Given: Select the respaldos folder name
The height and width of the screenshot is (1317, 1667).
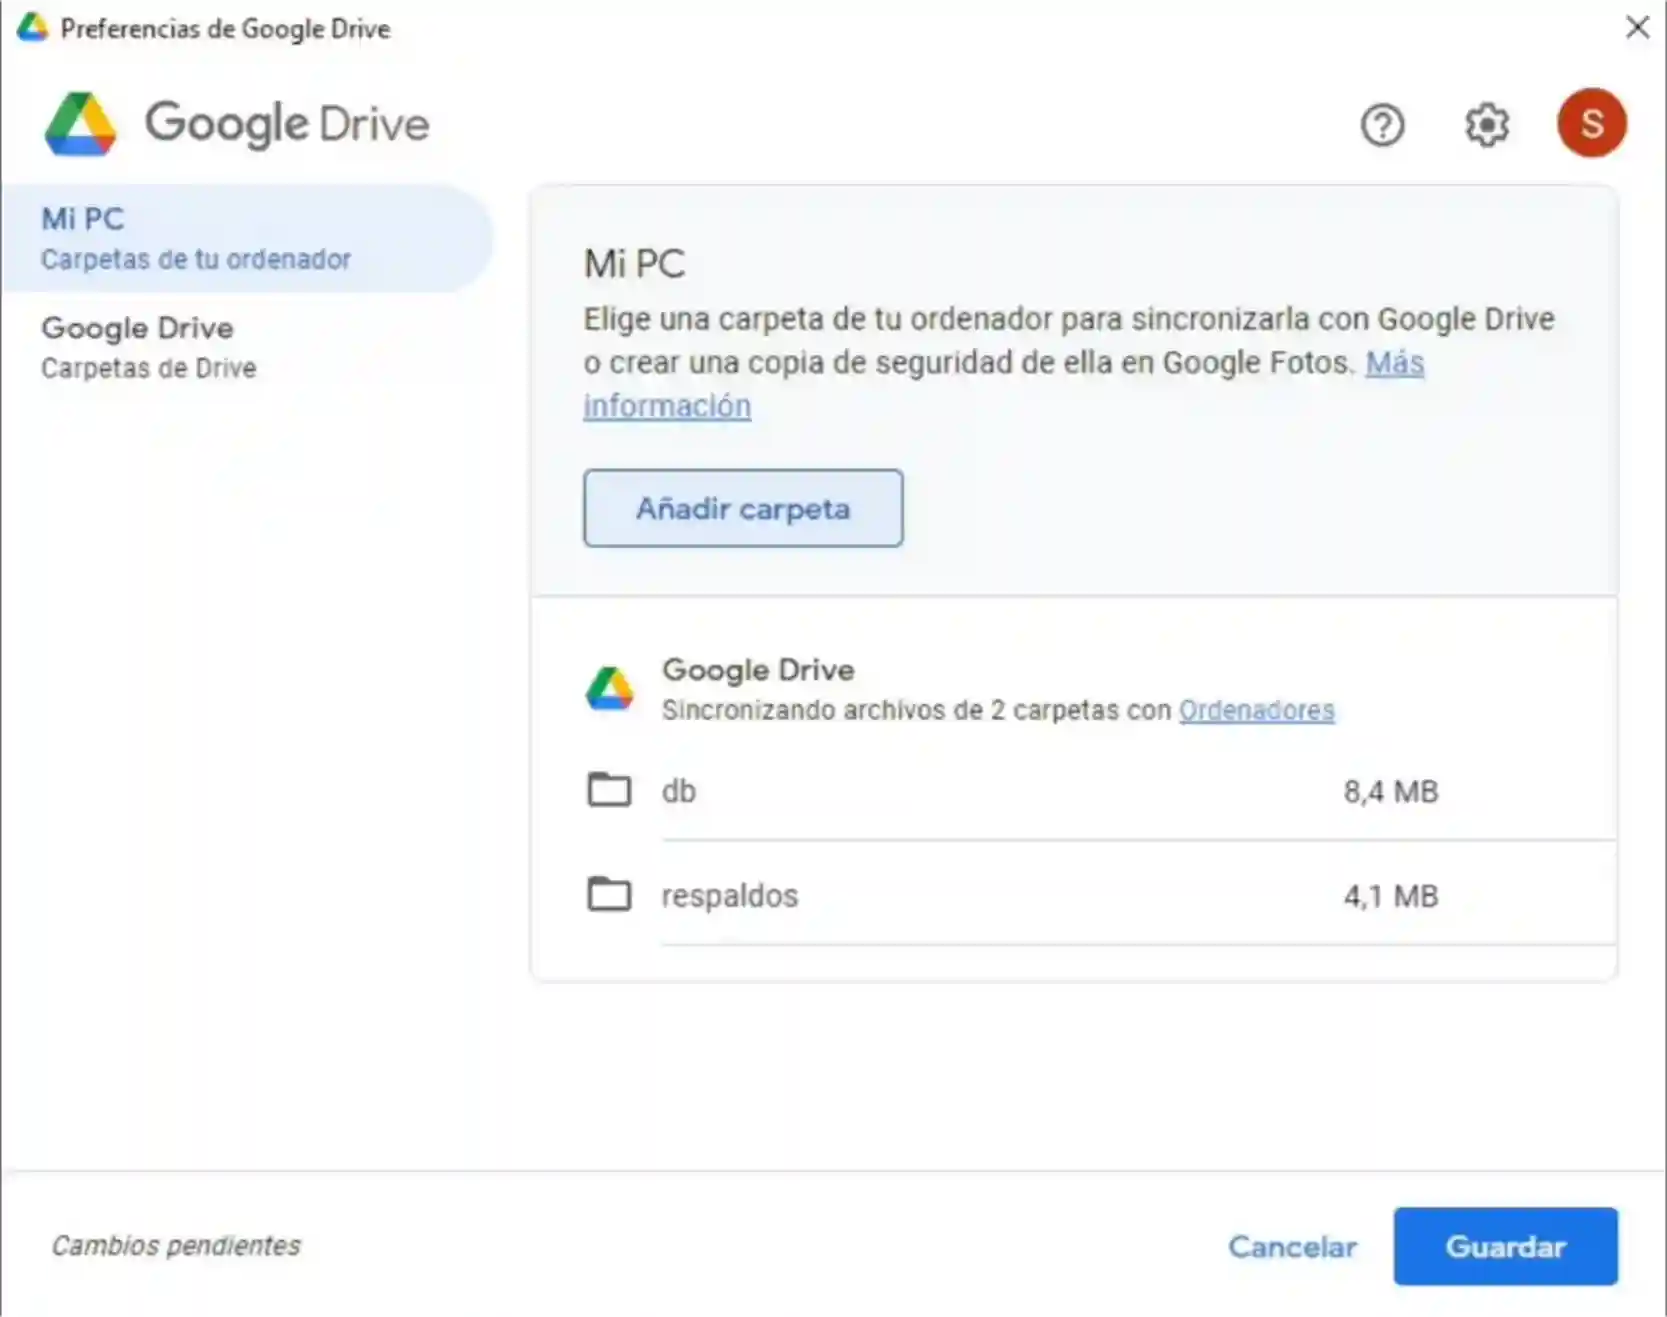Looking at the screenshot, I should (730, 896).
